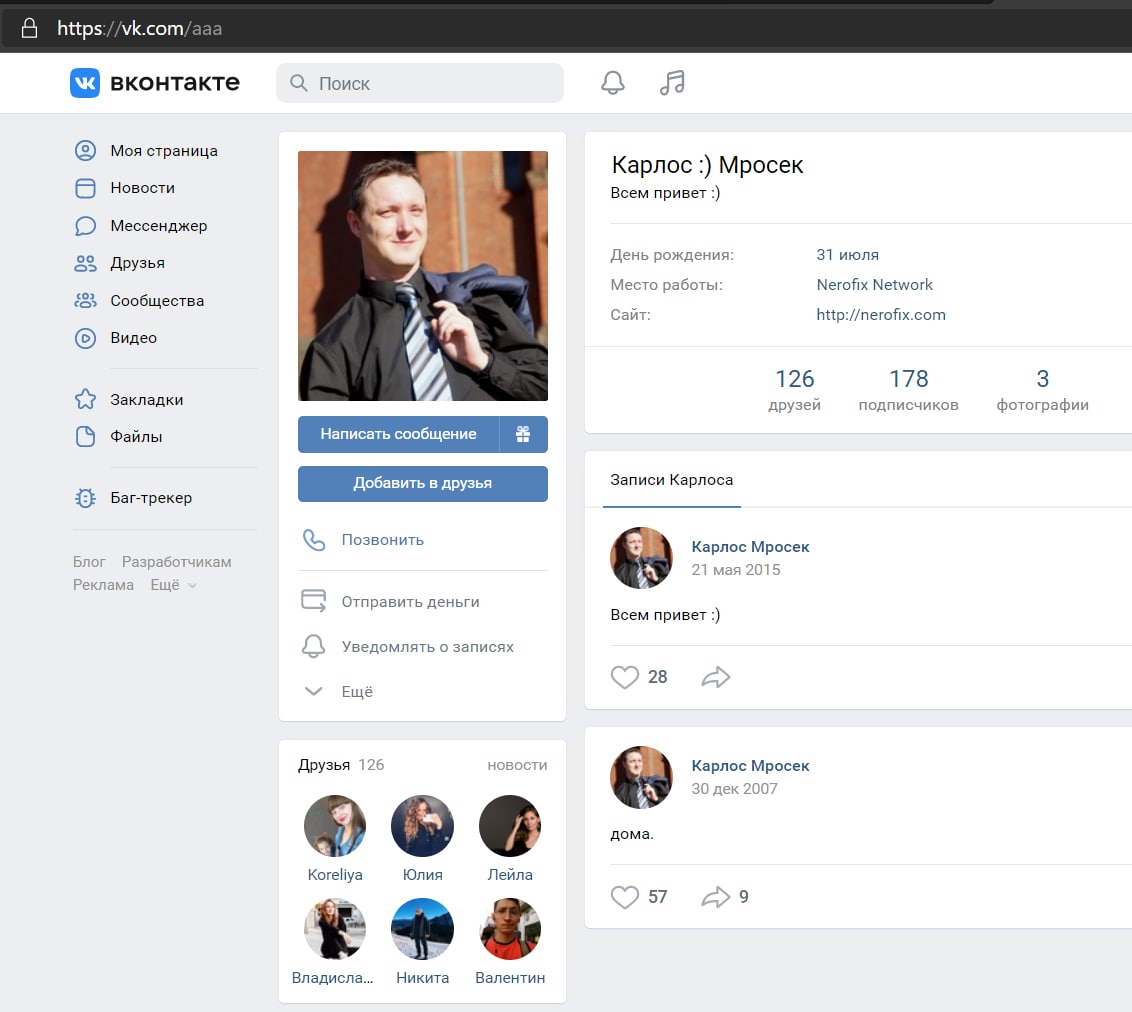This screenshot has height=1012, width=1132.
Task: Open Сообщества menu item
Action: [157, 301]
